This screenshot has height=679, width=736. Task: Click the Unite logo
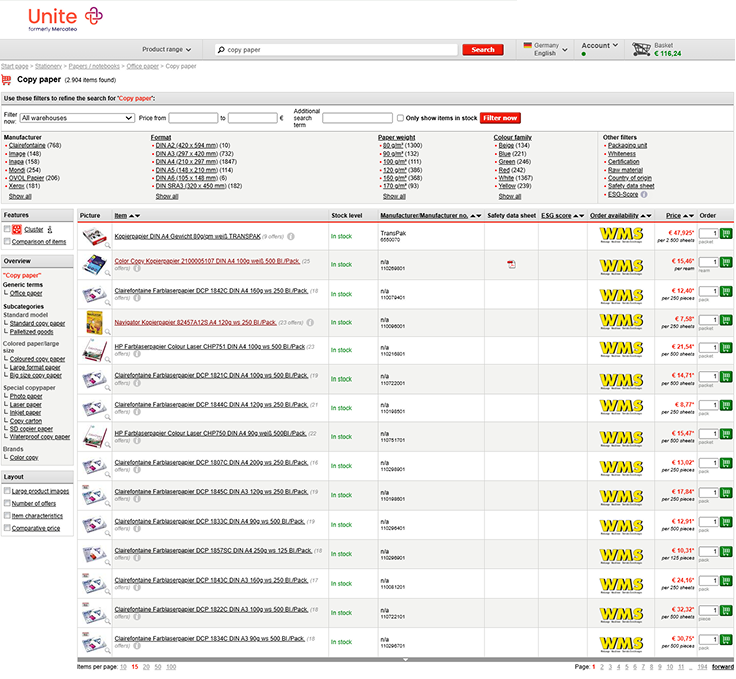click(65, 19)
